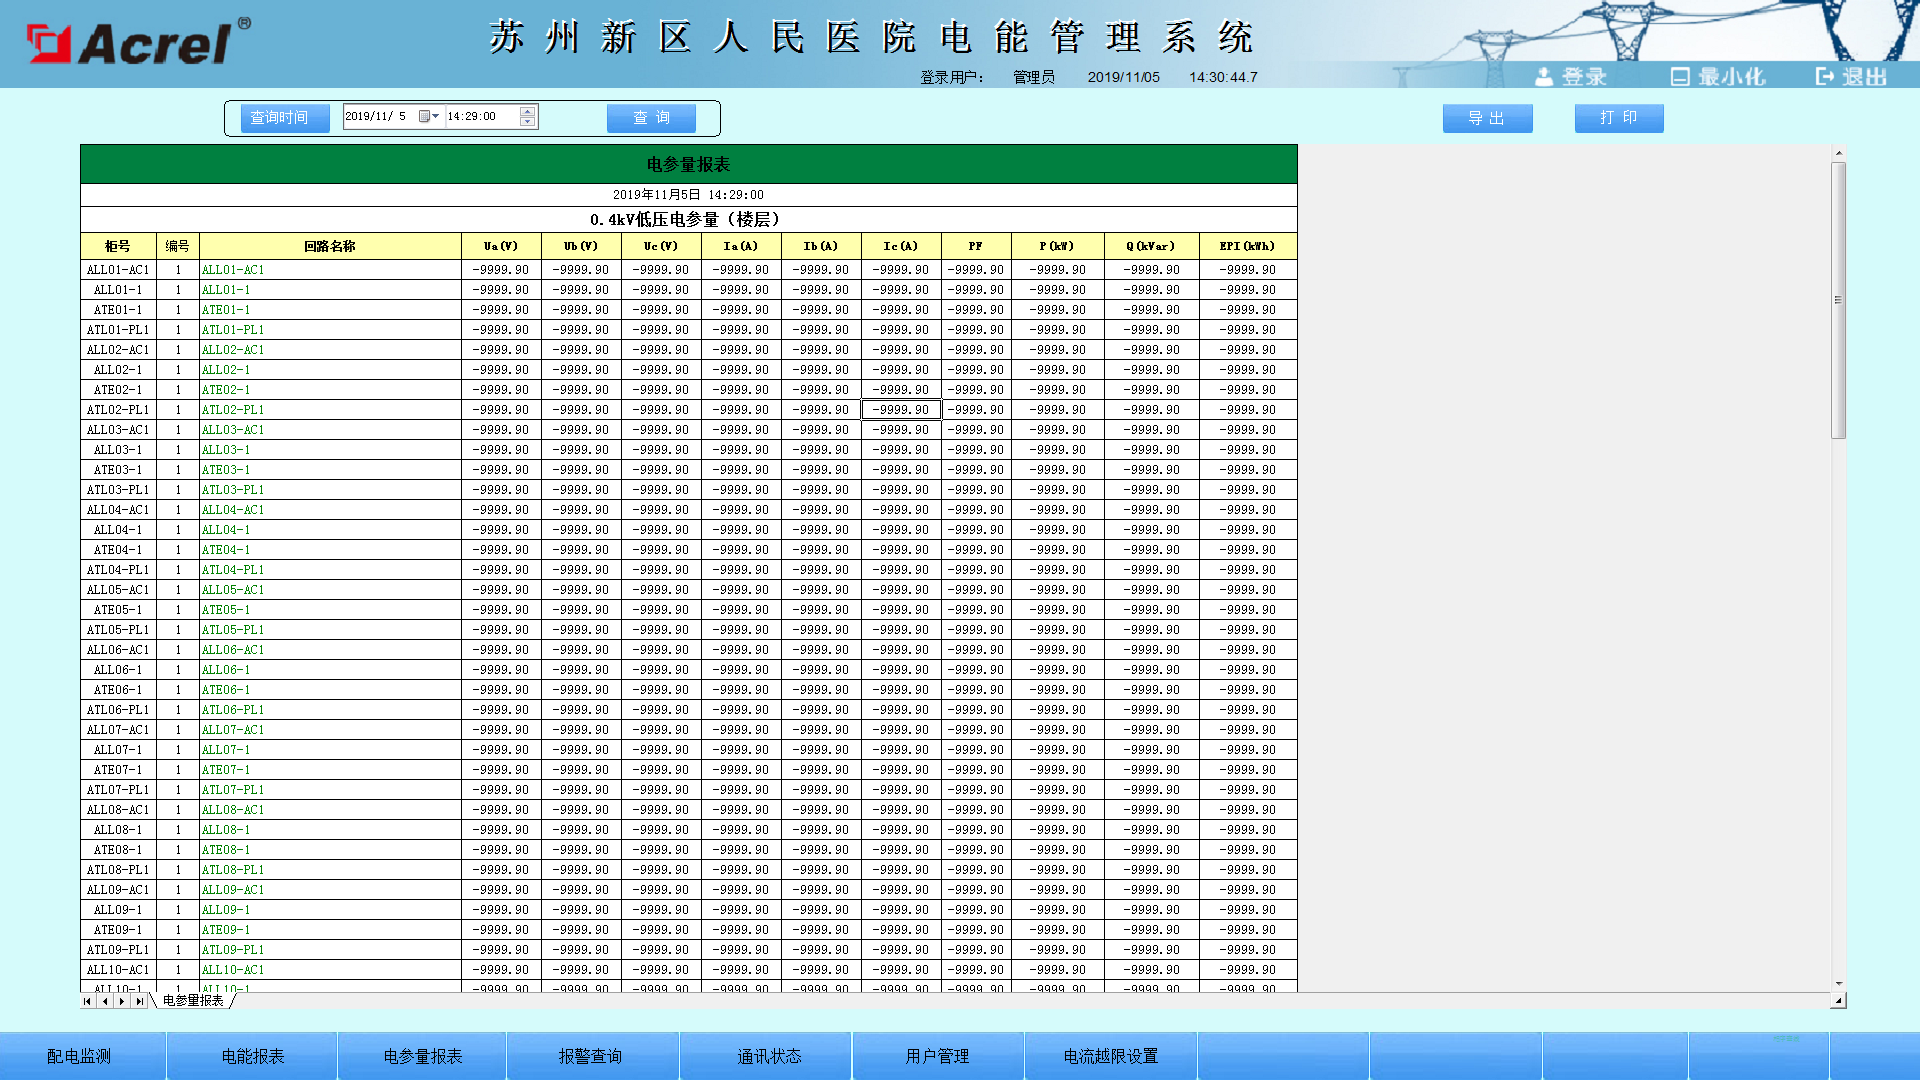
Task: Go to next sheet navigation arrow
Action: (x=122, y=1001)
